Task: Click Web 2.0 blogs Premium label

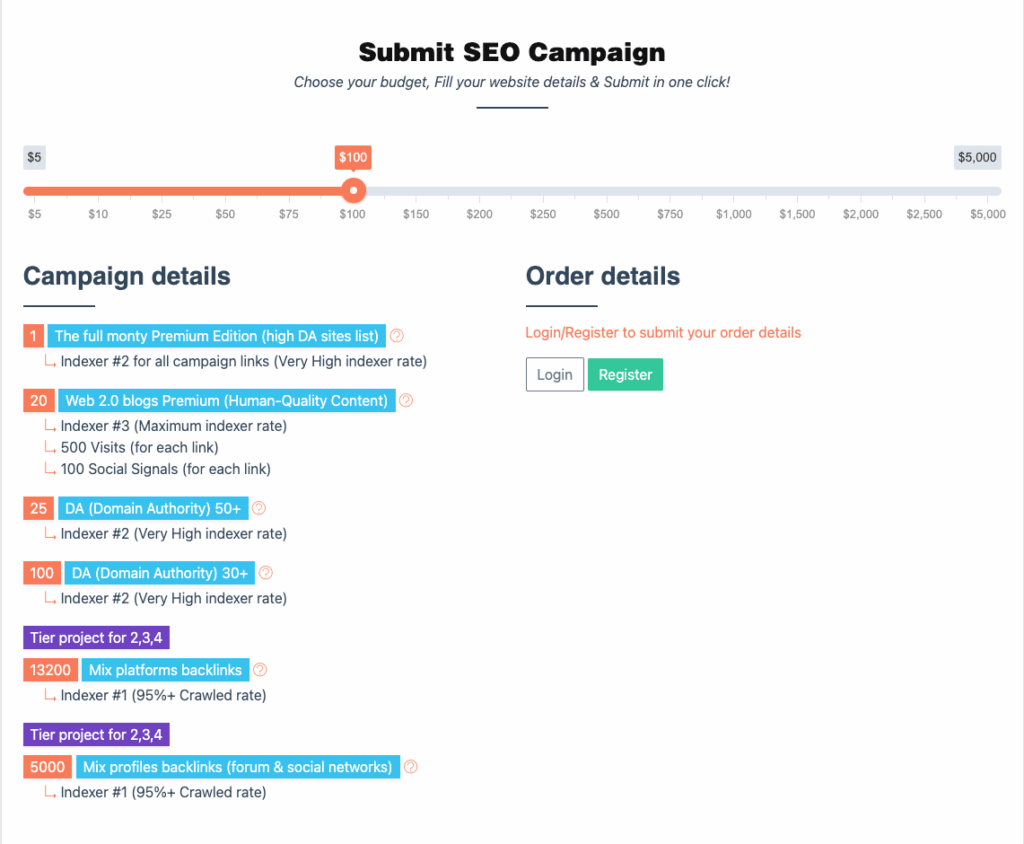Action: 227,400
